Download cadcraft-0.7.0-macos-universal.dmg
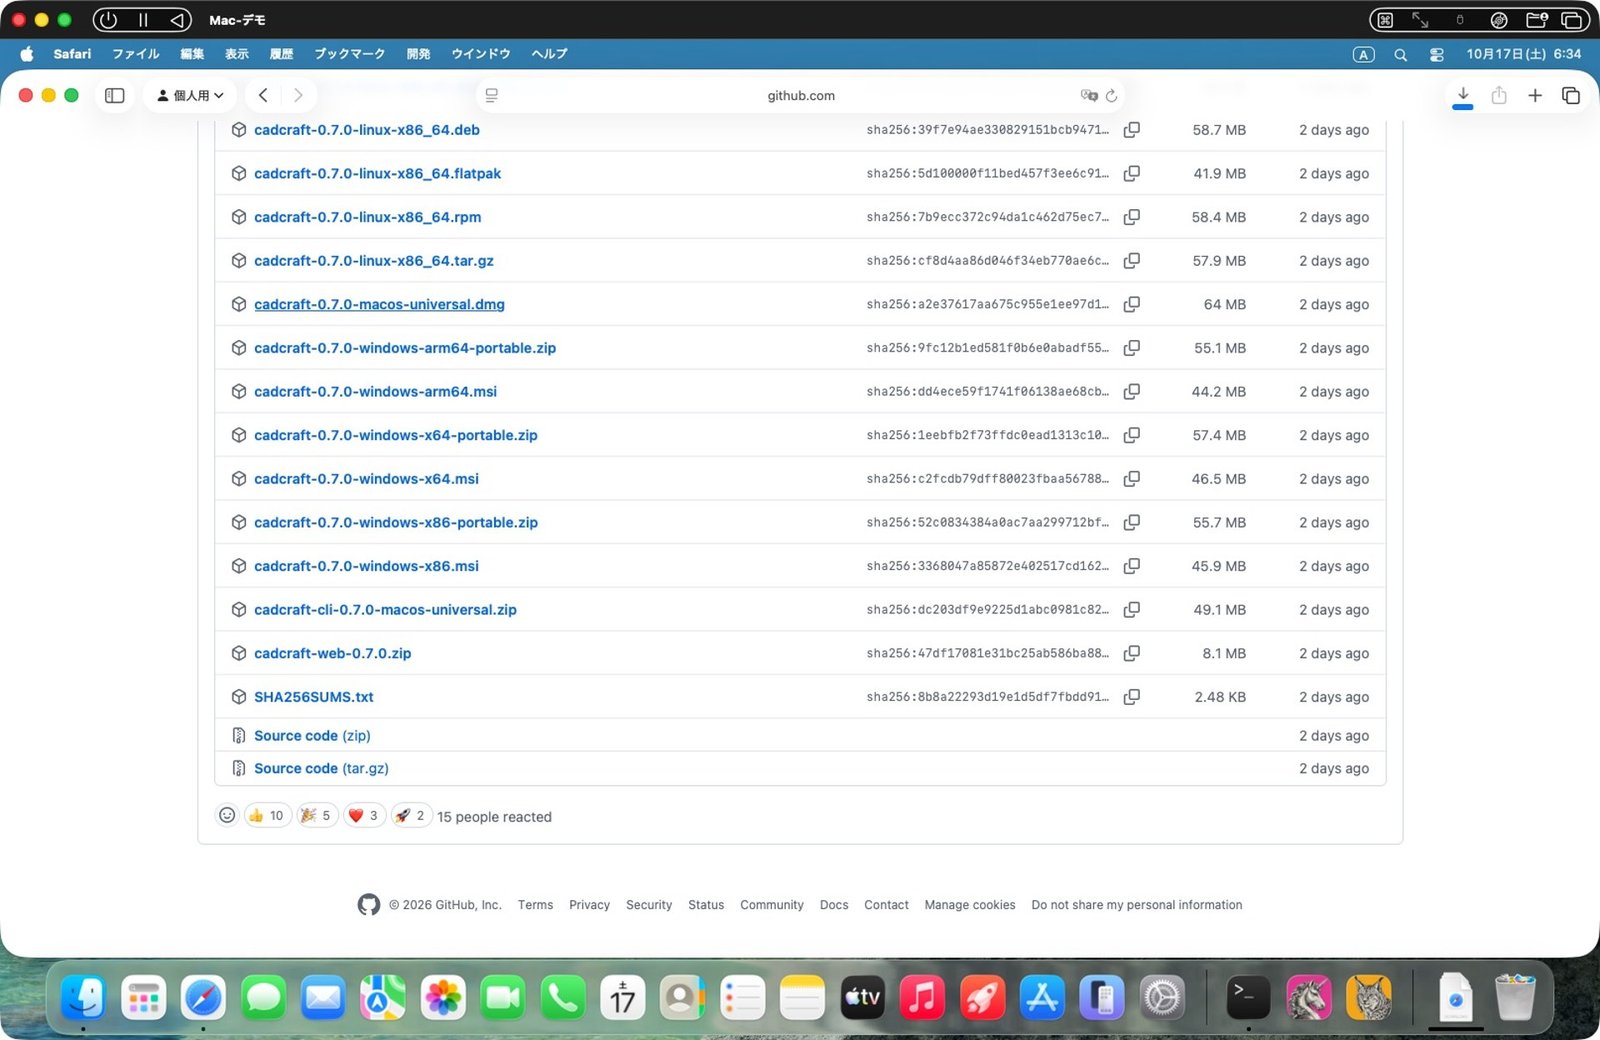Screen dimensions: 1600x1040 [379, 304]
